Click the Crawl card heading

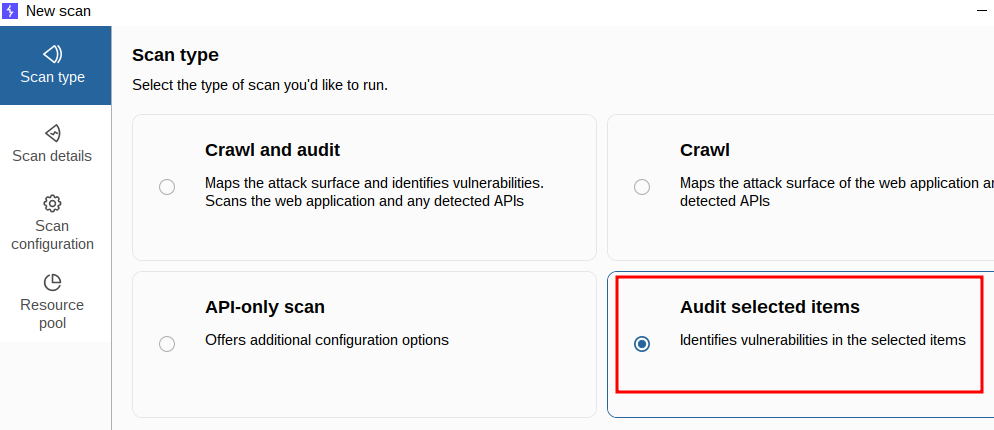705,150
